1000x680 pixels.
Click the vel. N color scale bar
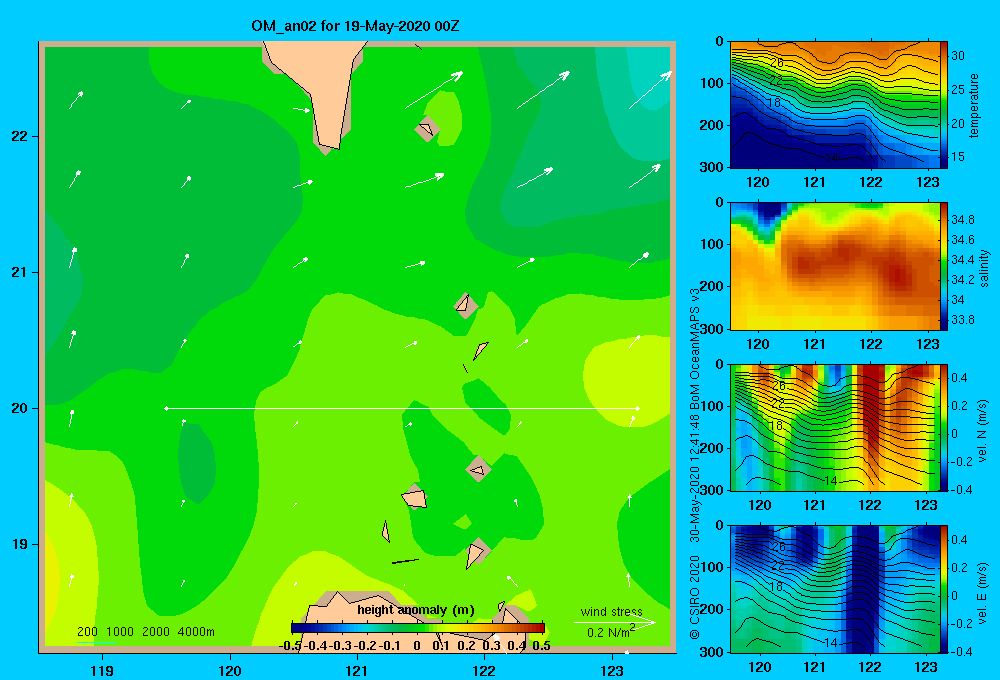pos(944,427)
